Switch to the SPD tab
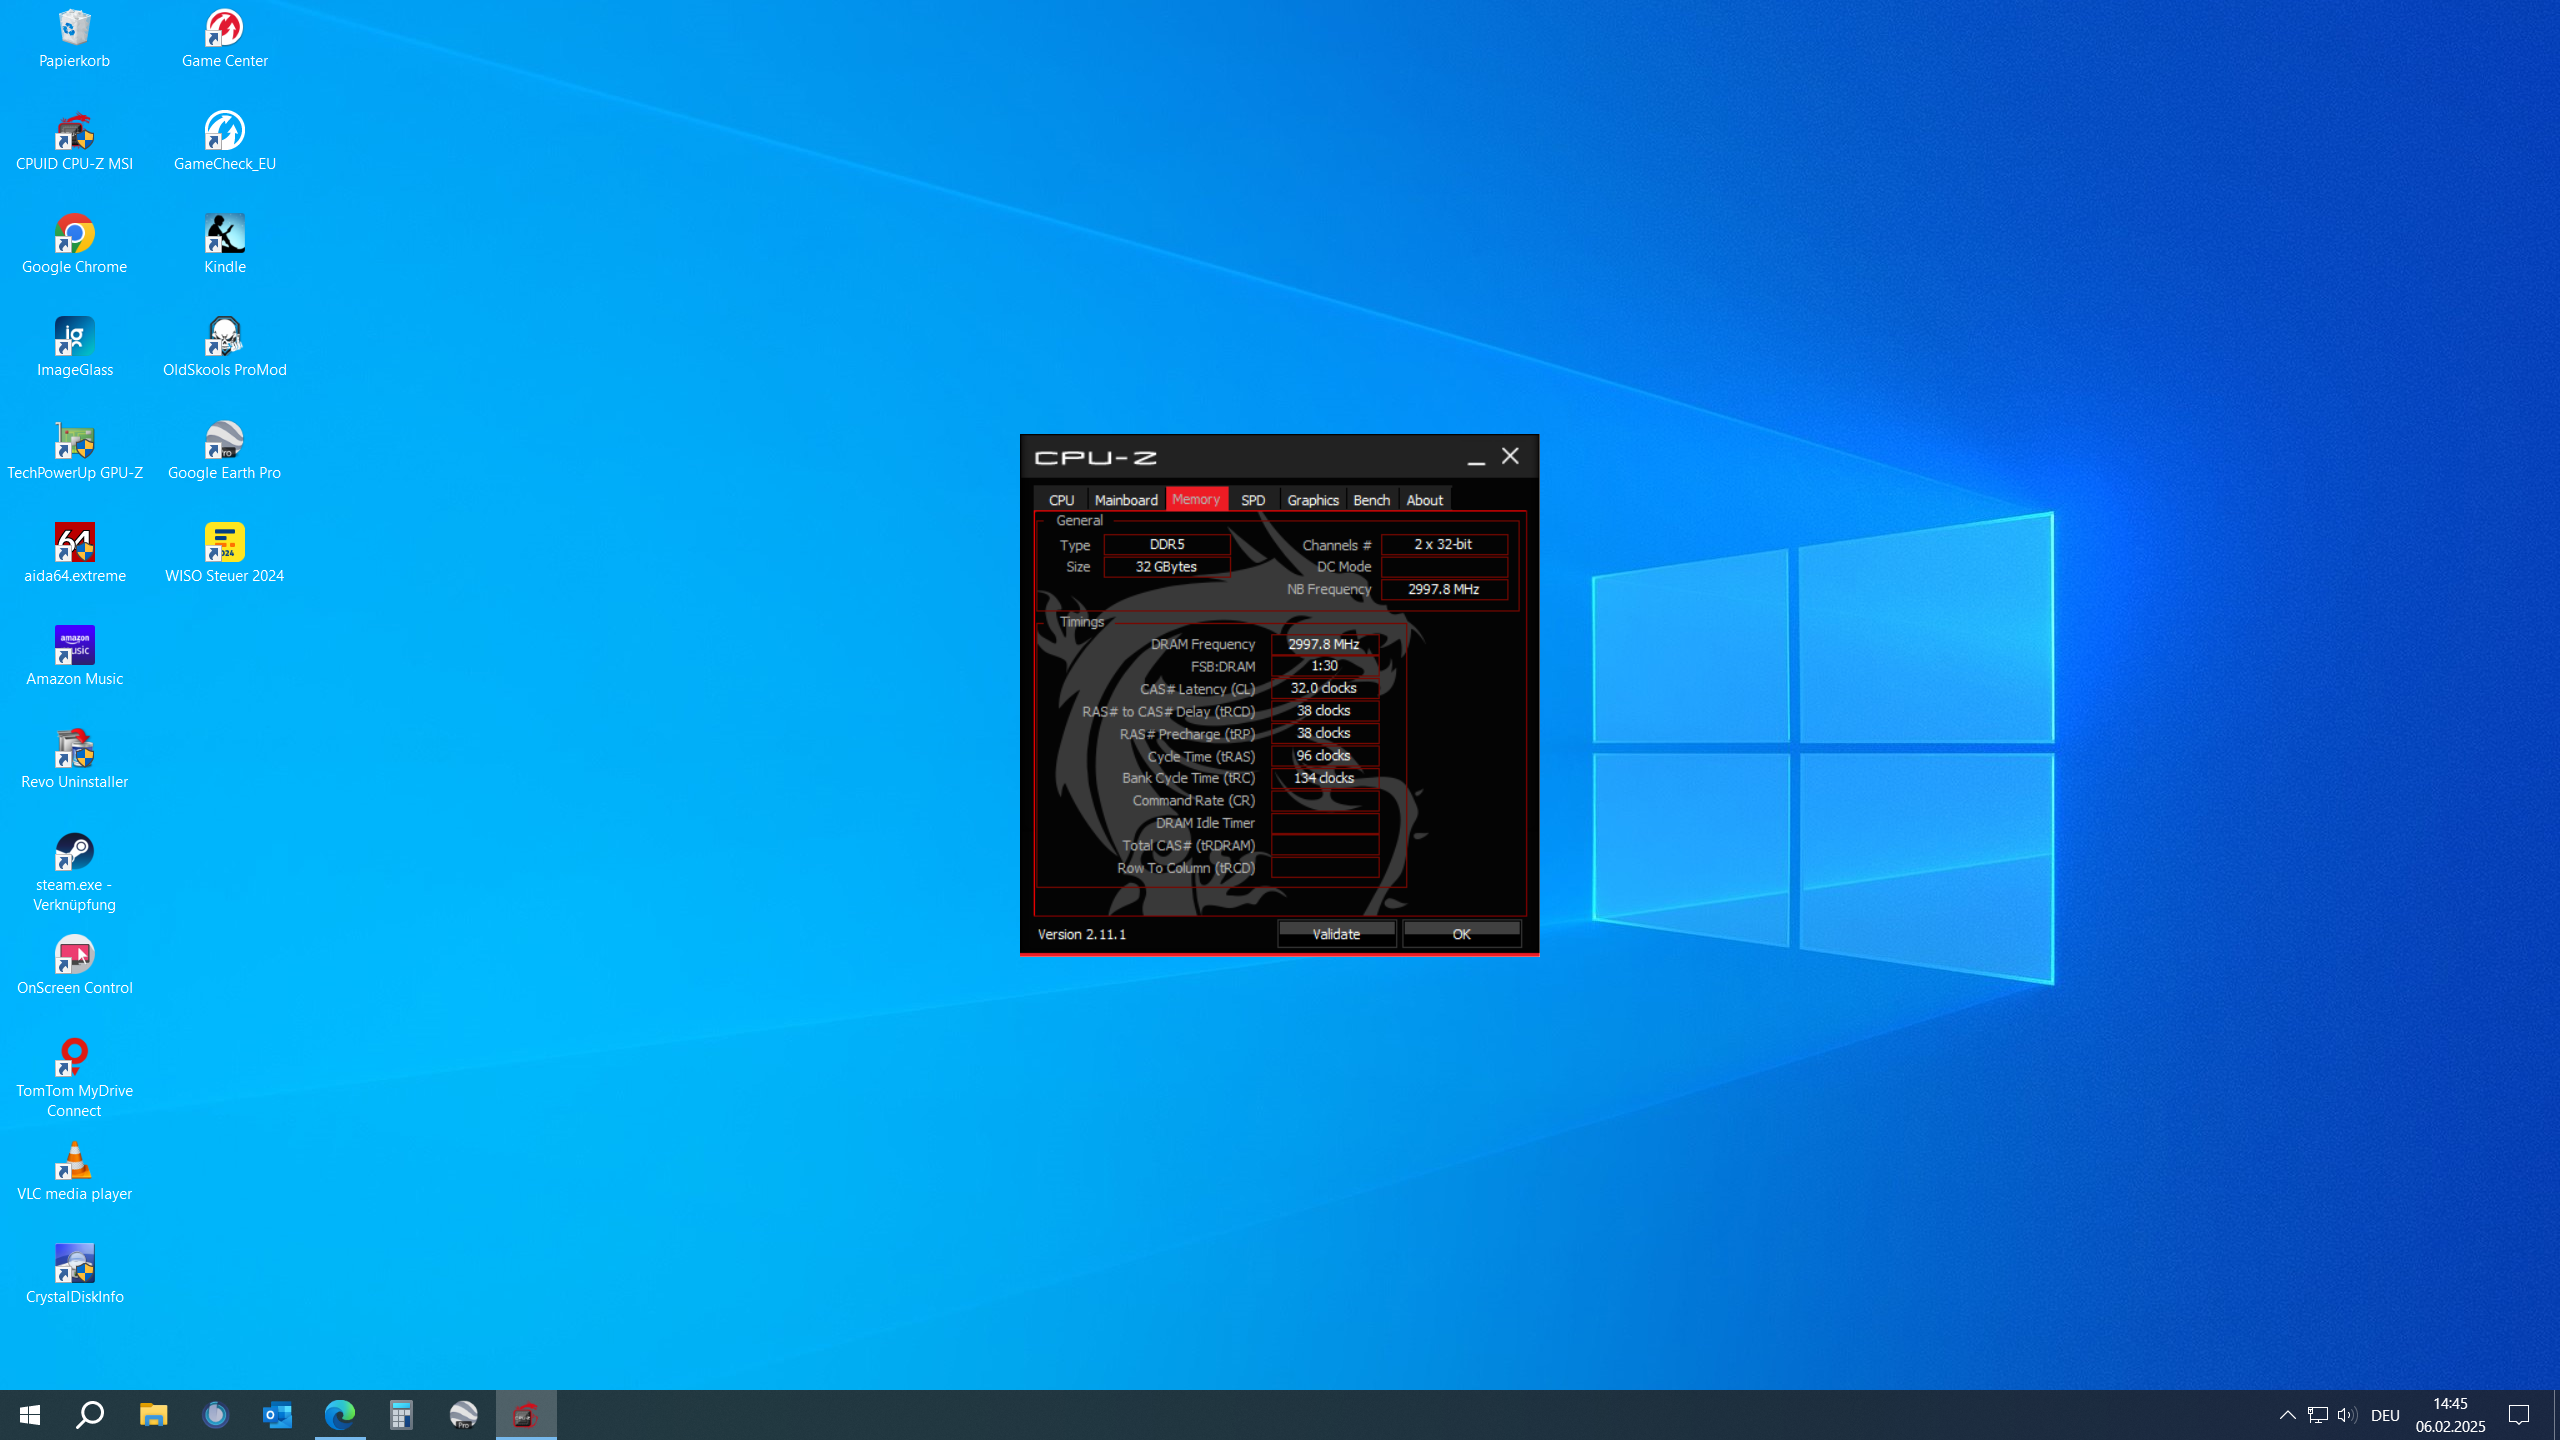2560x1440 pixels. tap(1253, 500)
